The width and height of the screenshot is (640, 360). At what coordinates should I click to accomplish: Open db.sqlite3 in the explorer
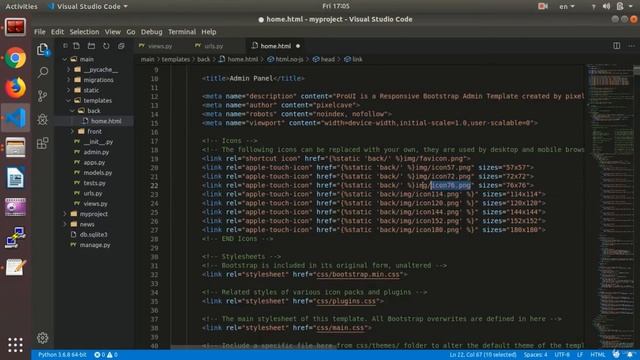[x=93, y=234]
